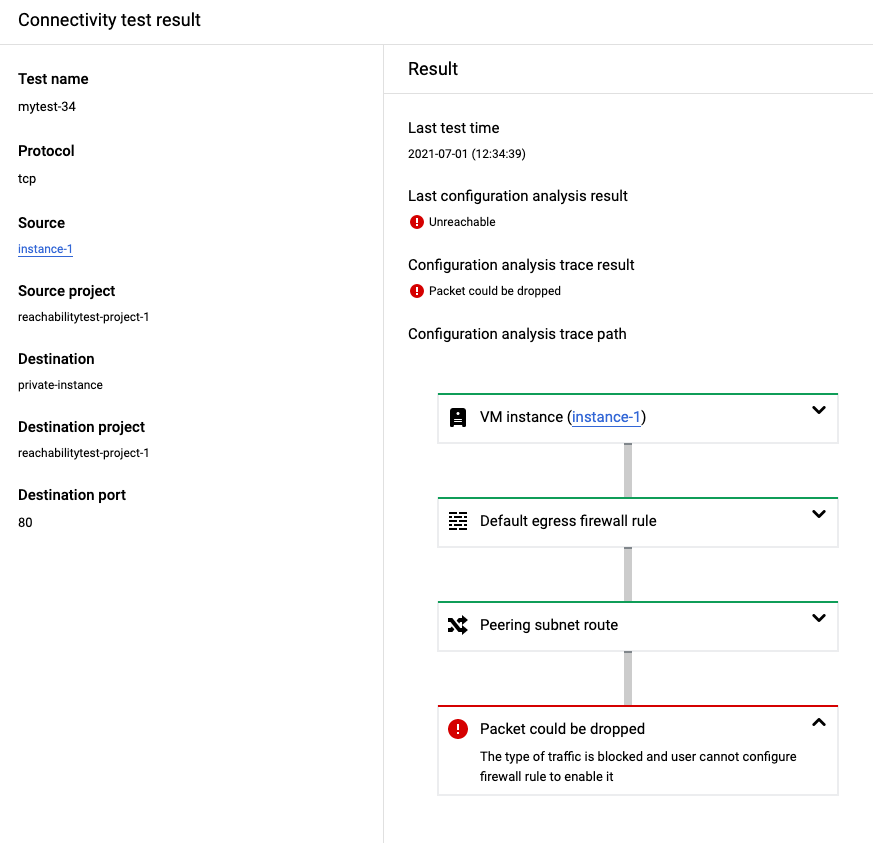This screenshot has width=873, height=843.
Task: Collapse the Packet could be dropped details
Action: pyautogui.click(x=818, y=722)
